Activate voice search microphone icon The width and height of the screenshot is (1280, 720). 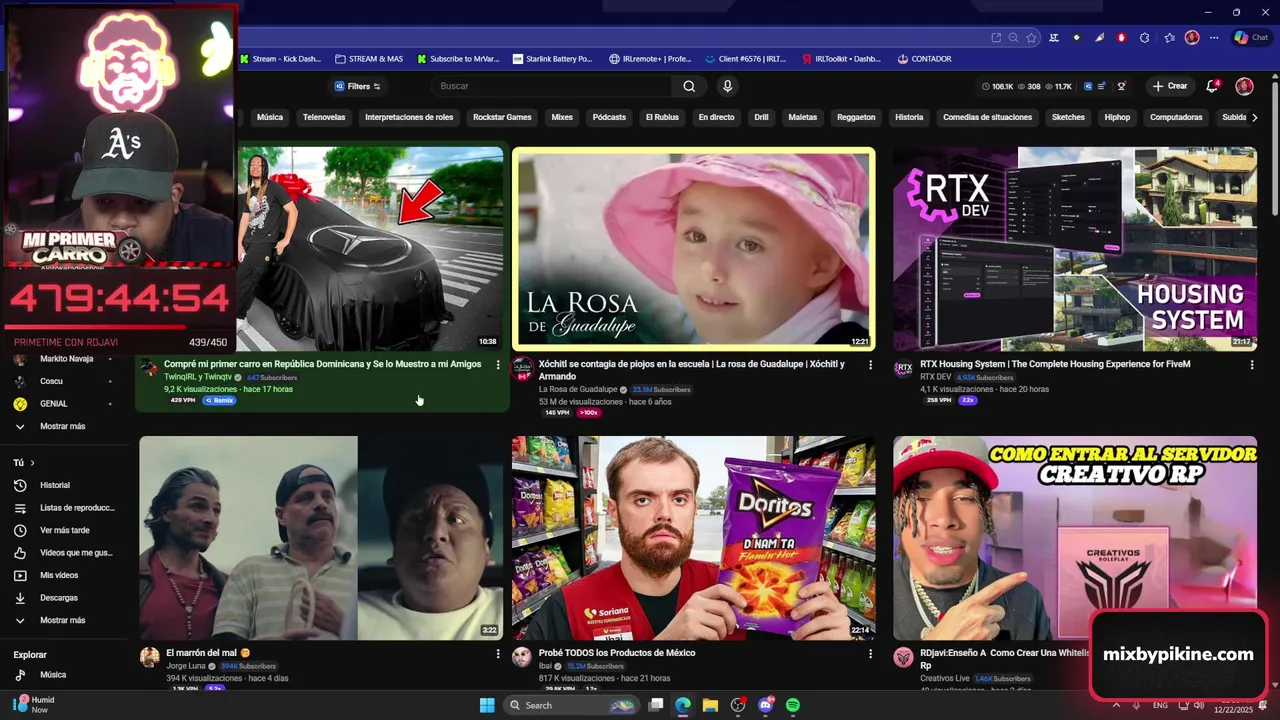click(727, 86)
